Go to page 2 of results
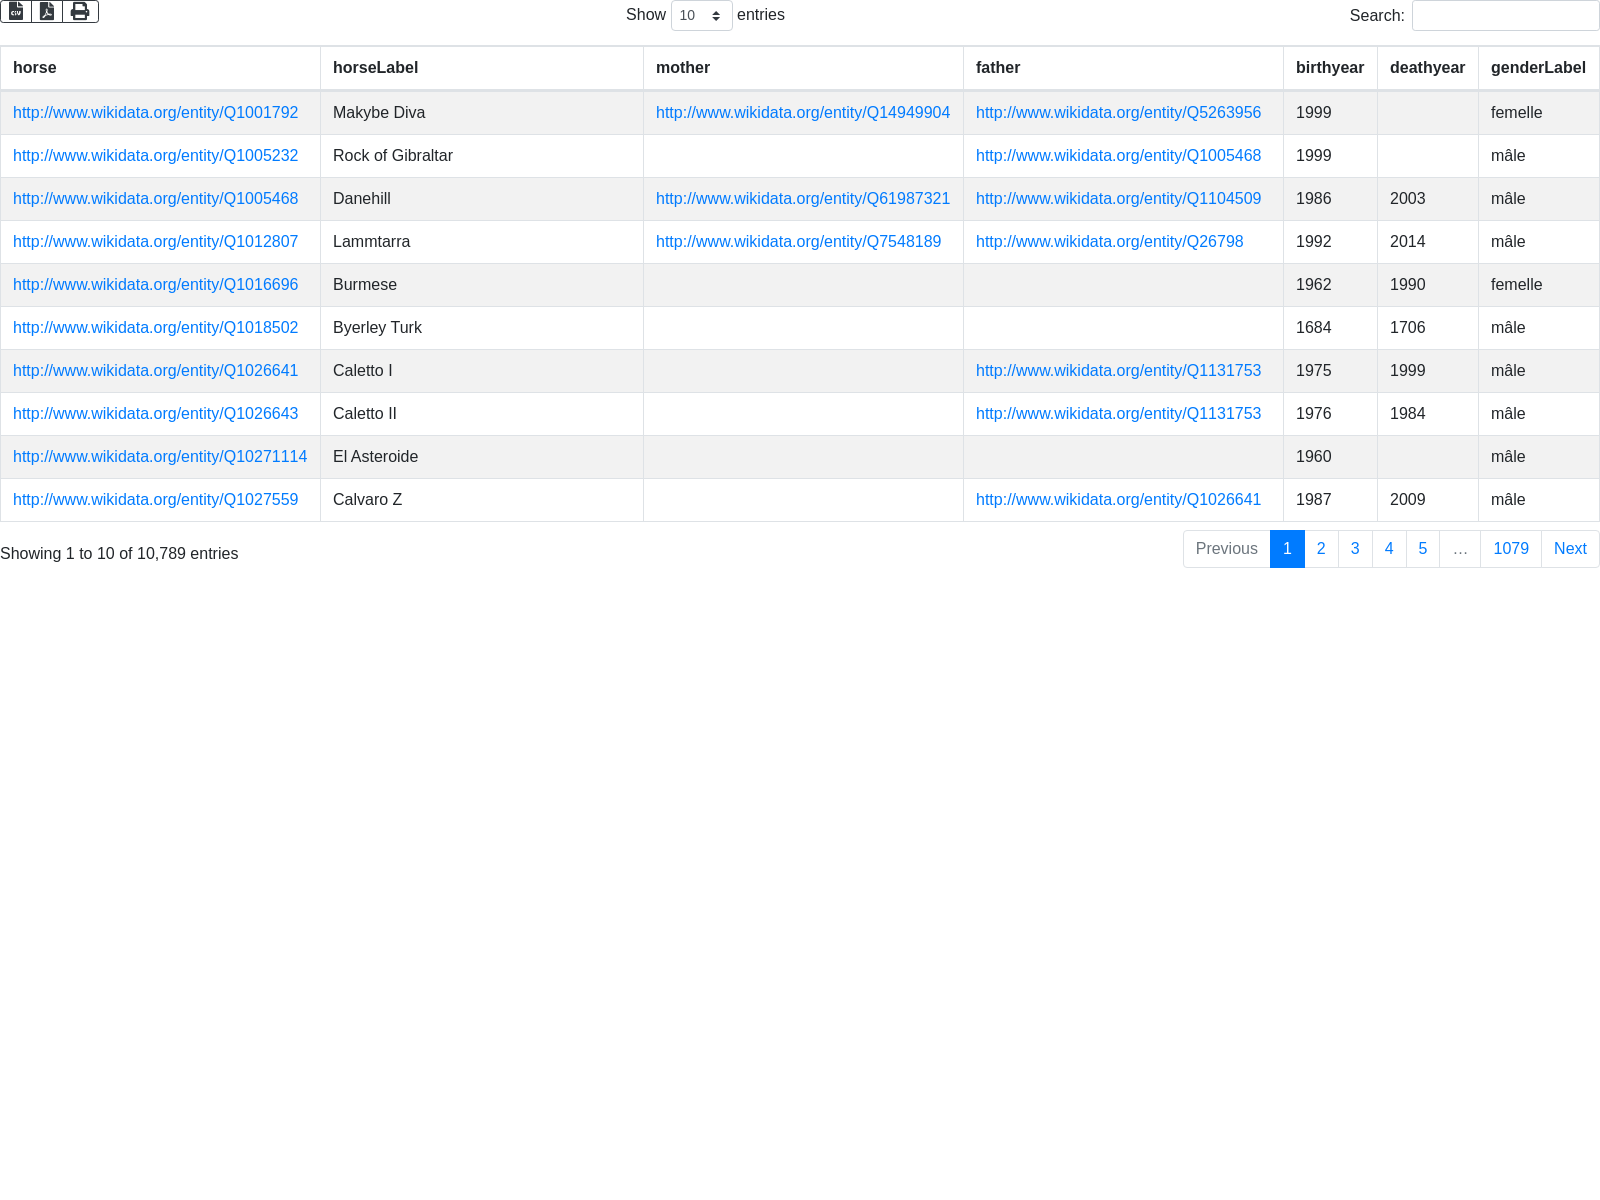The height and width of the screenshot is (1200, 1600). pyautogui.click(x=1321, y=549)
